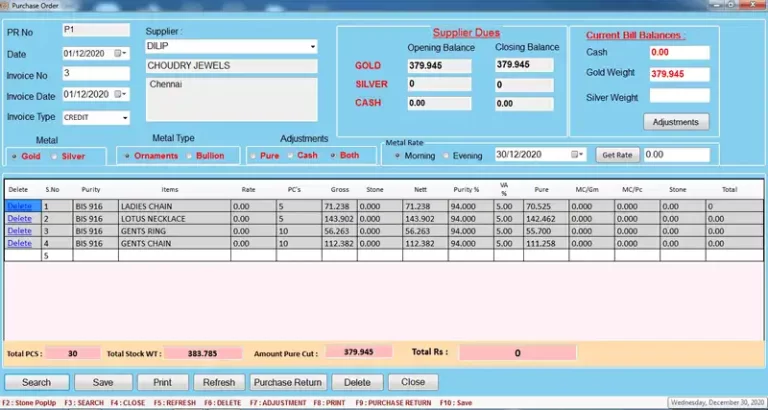
Task: Open the Metal Rate date calendar icon
Action: coord(575,155)
